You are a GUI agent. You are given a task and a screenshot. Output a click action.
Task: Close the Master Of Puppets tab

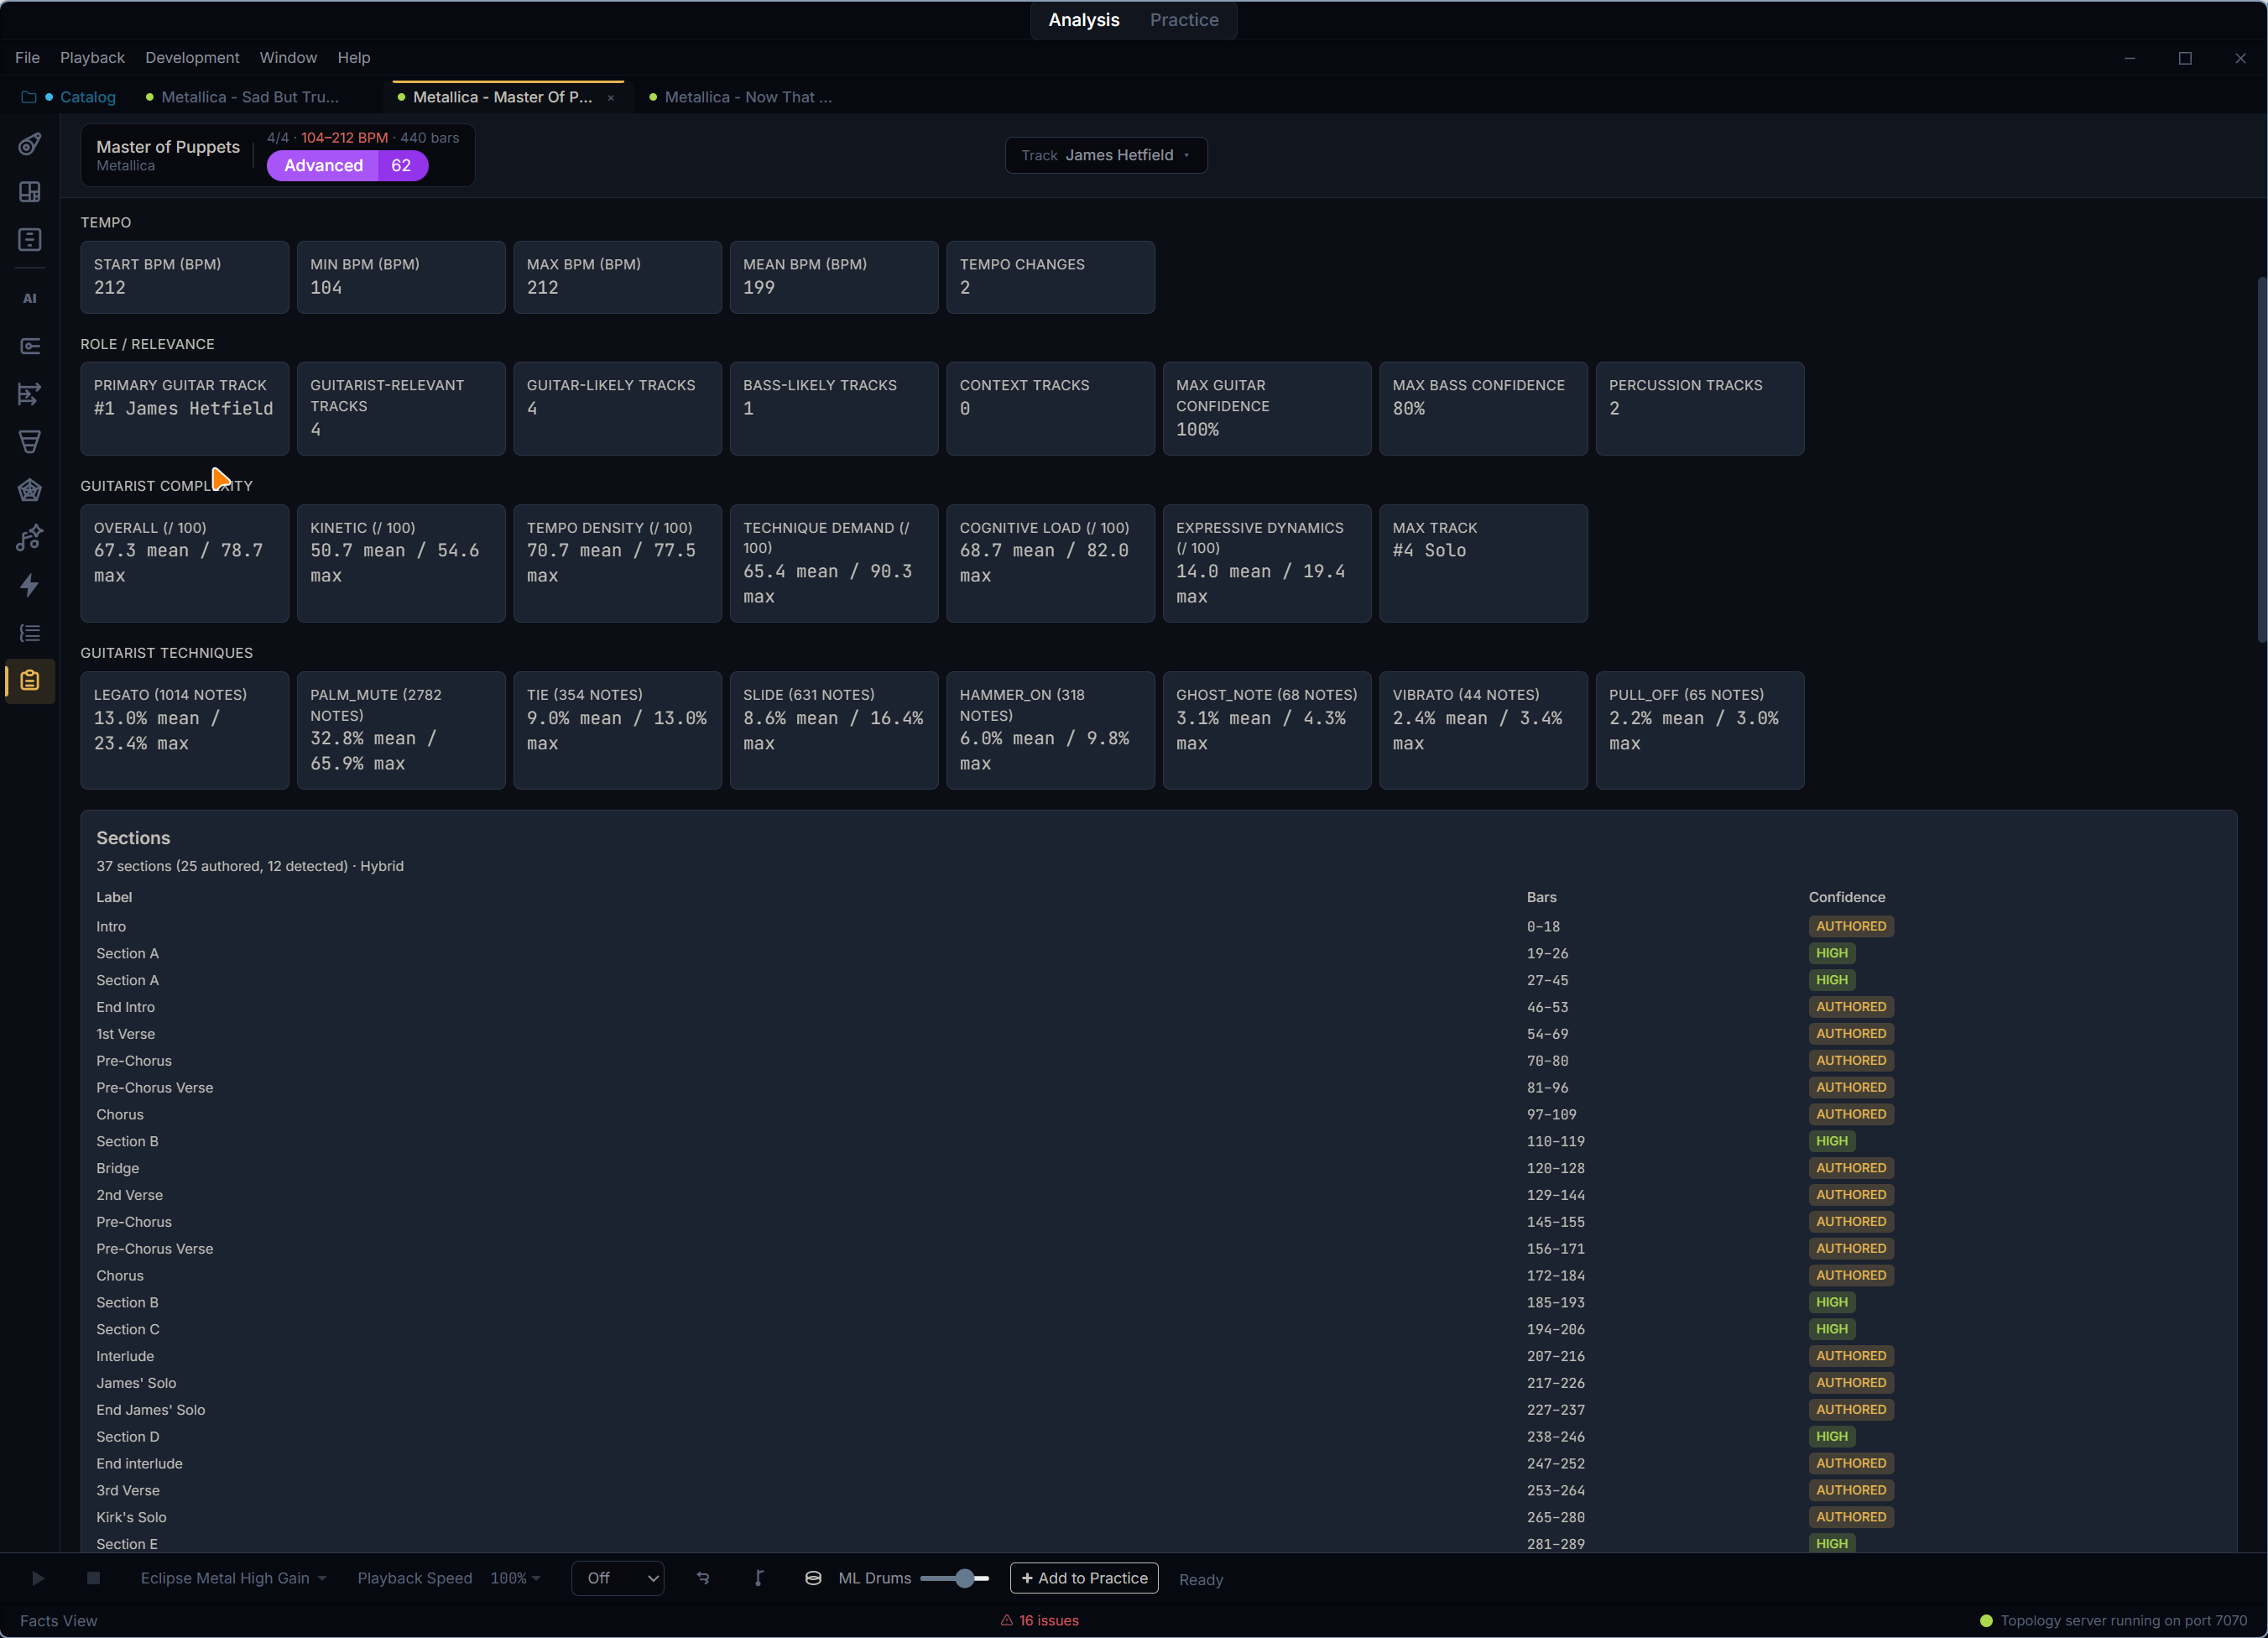(610, 97)
